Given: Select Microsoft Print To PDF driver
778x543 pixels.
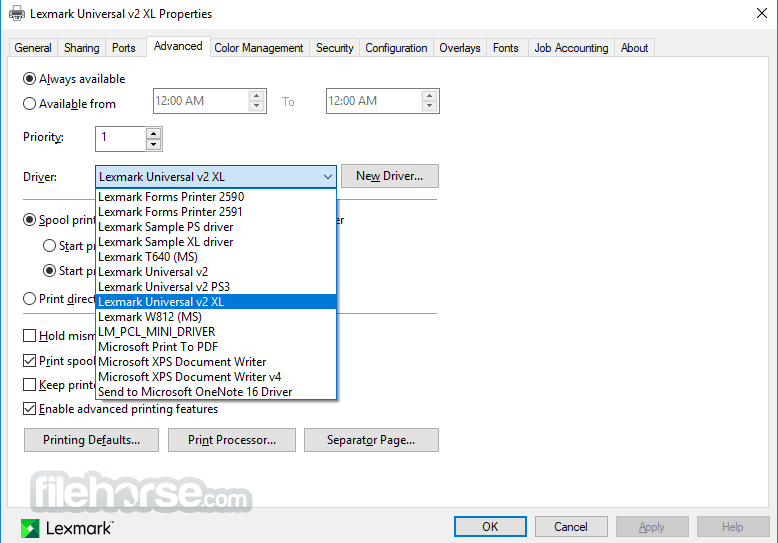Looking at the screenshot, I should (216, 346).
